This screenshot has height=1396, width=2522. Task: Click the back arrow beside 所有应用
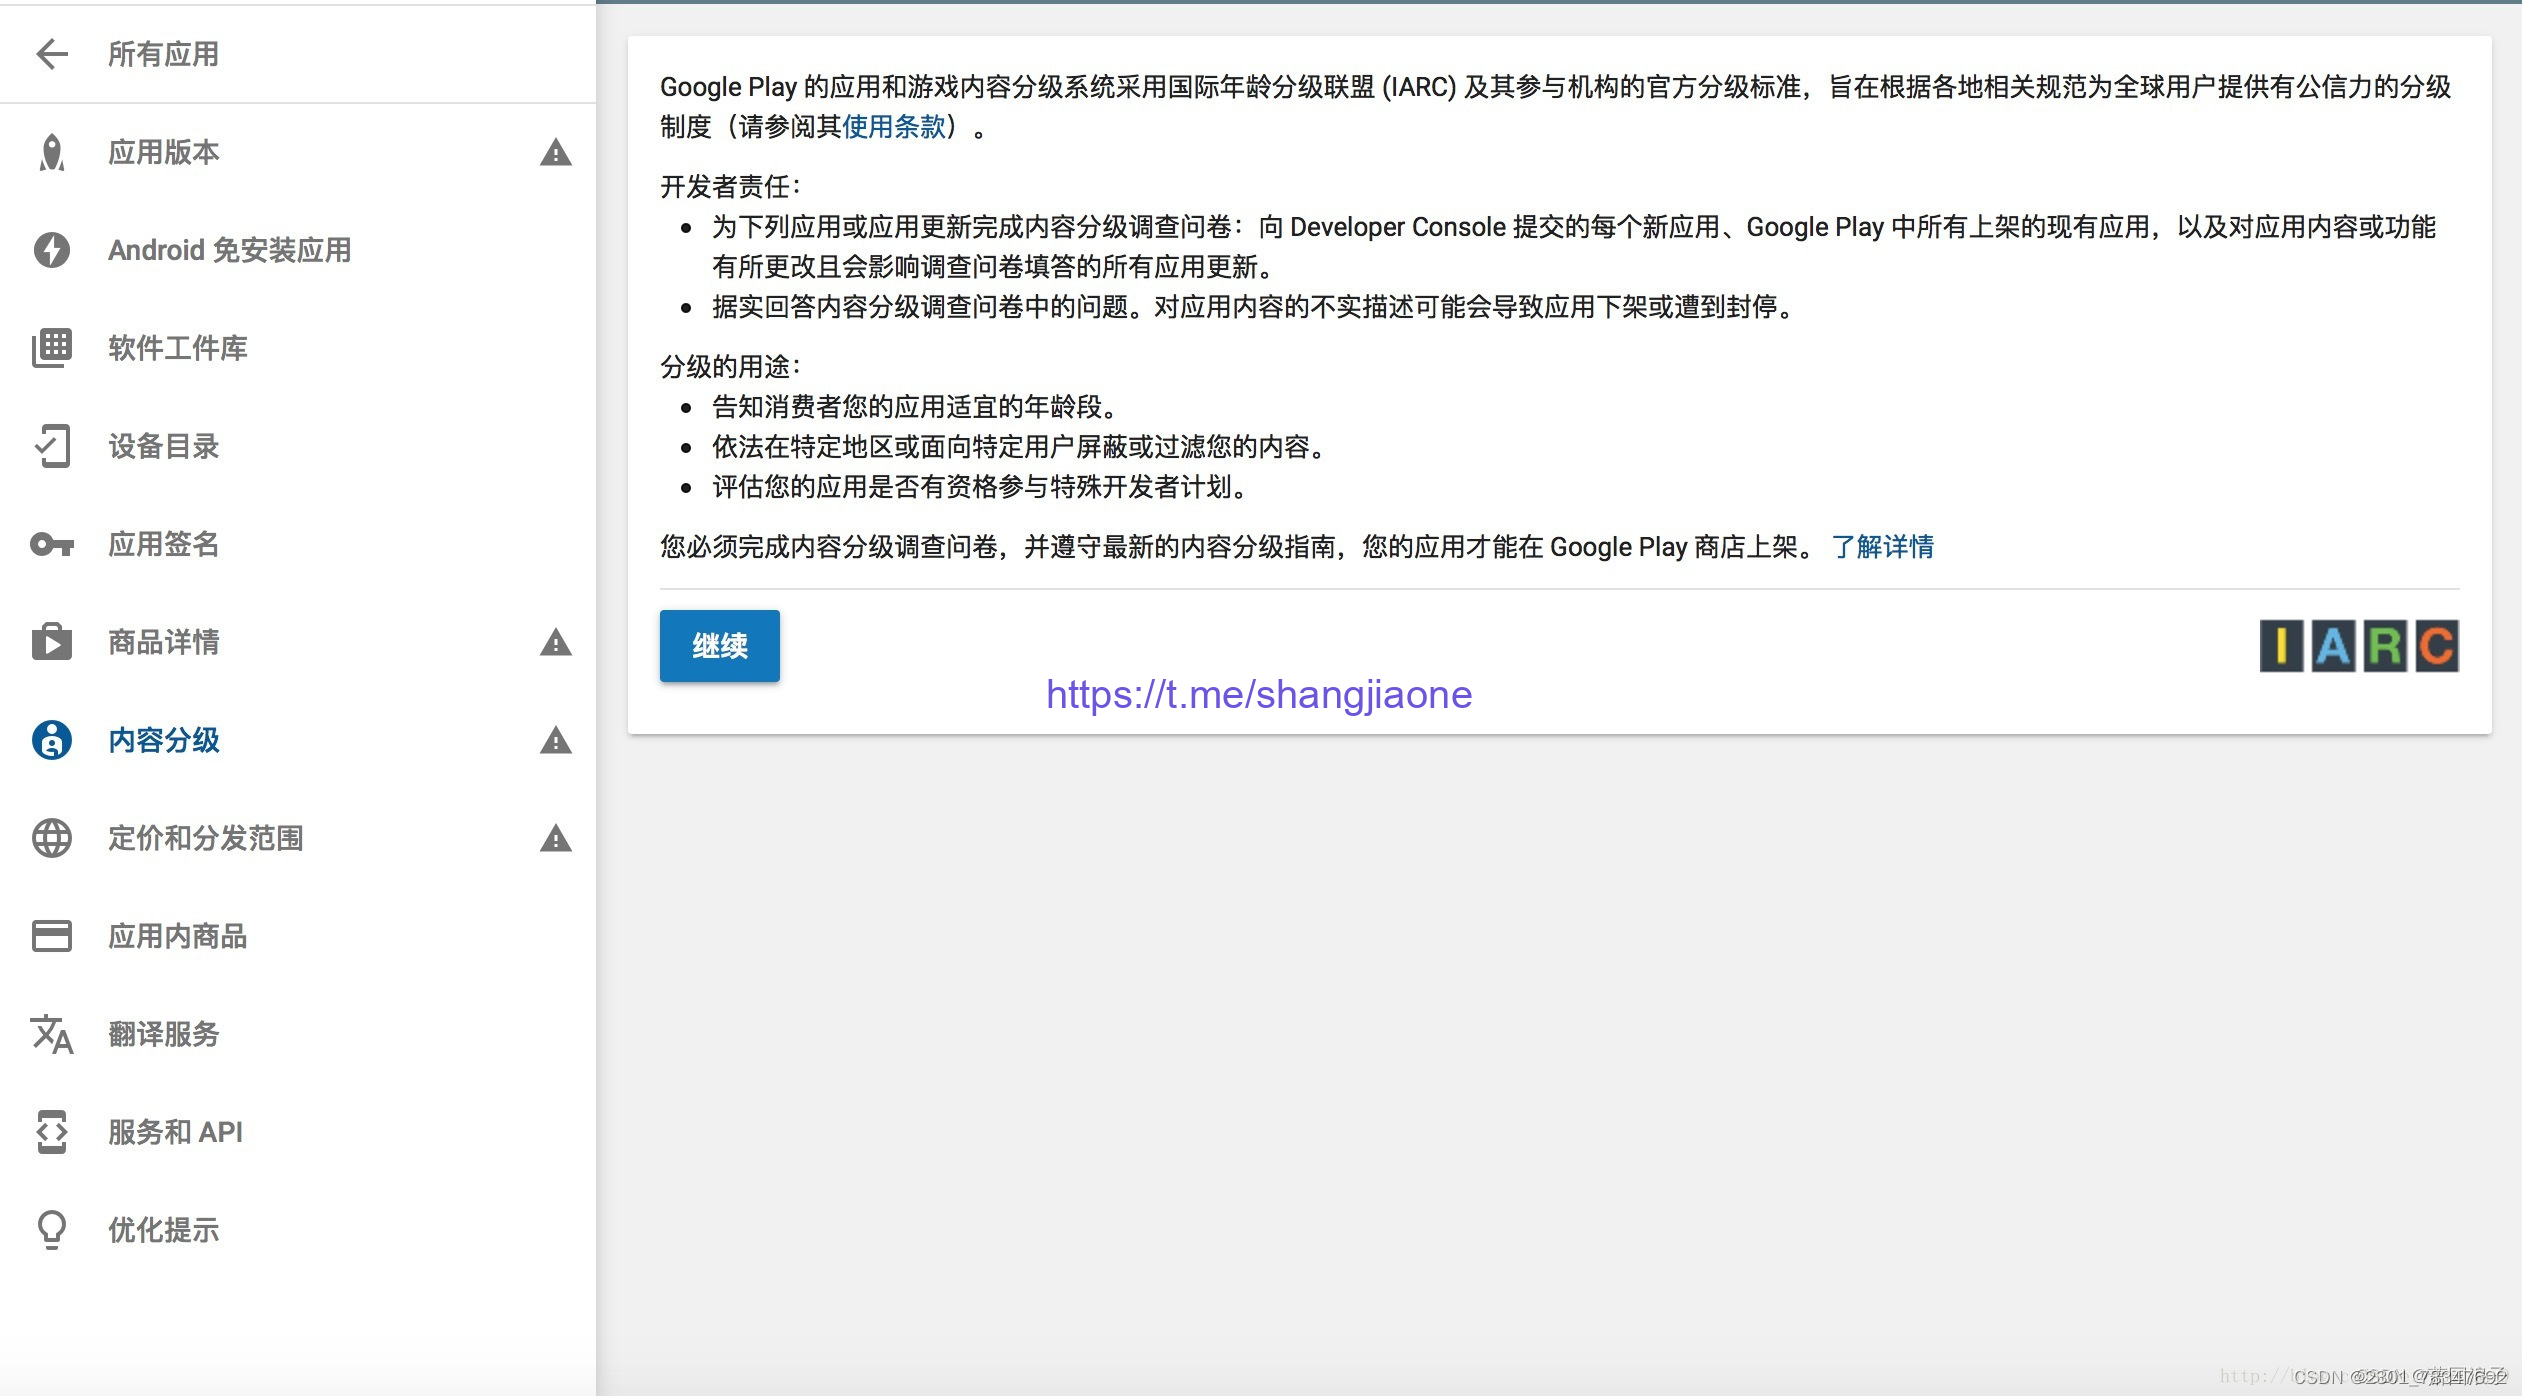[x=52, y=54]
